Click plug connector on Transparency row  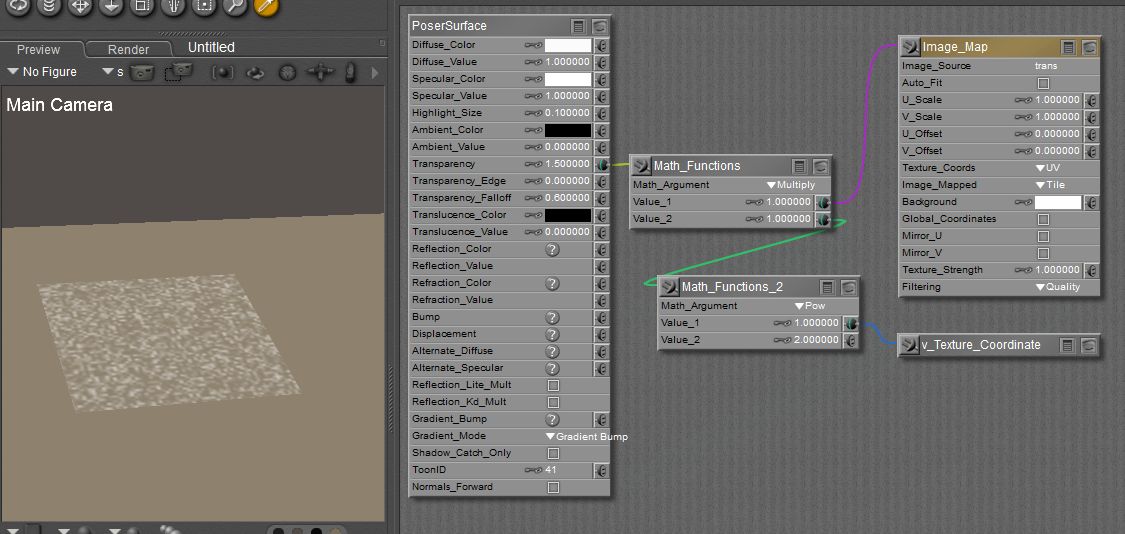point(601,164)
